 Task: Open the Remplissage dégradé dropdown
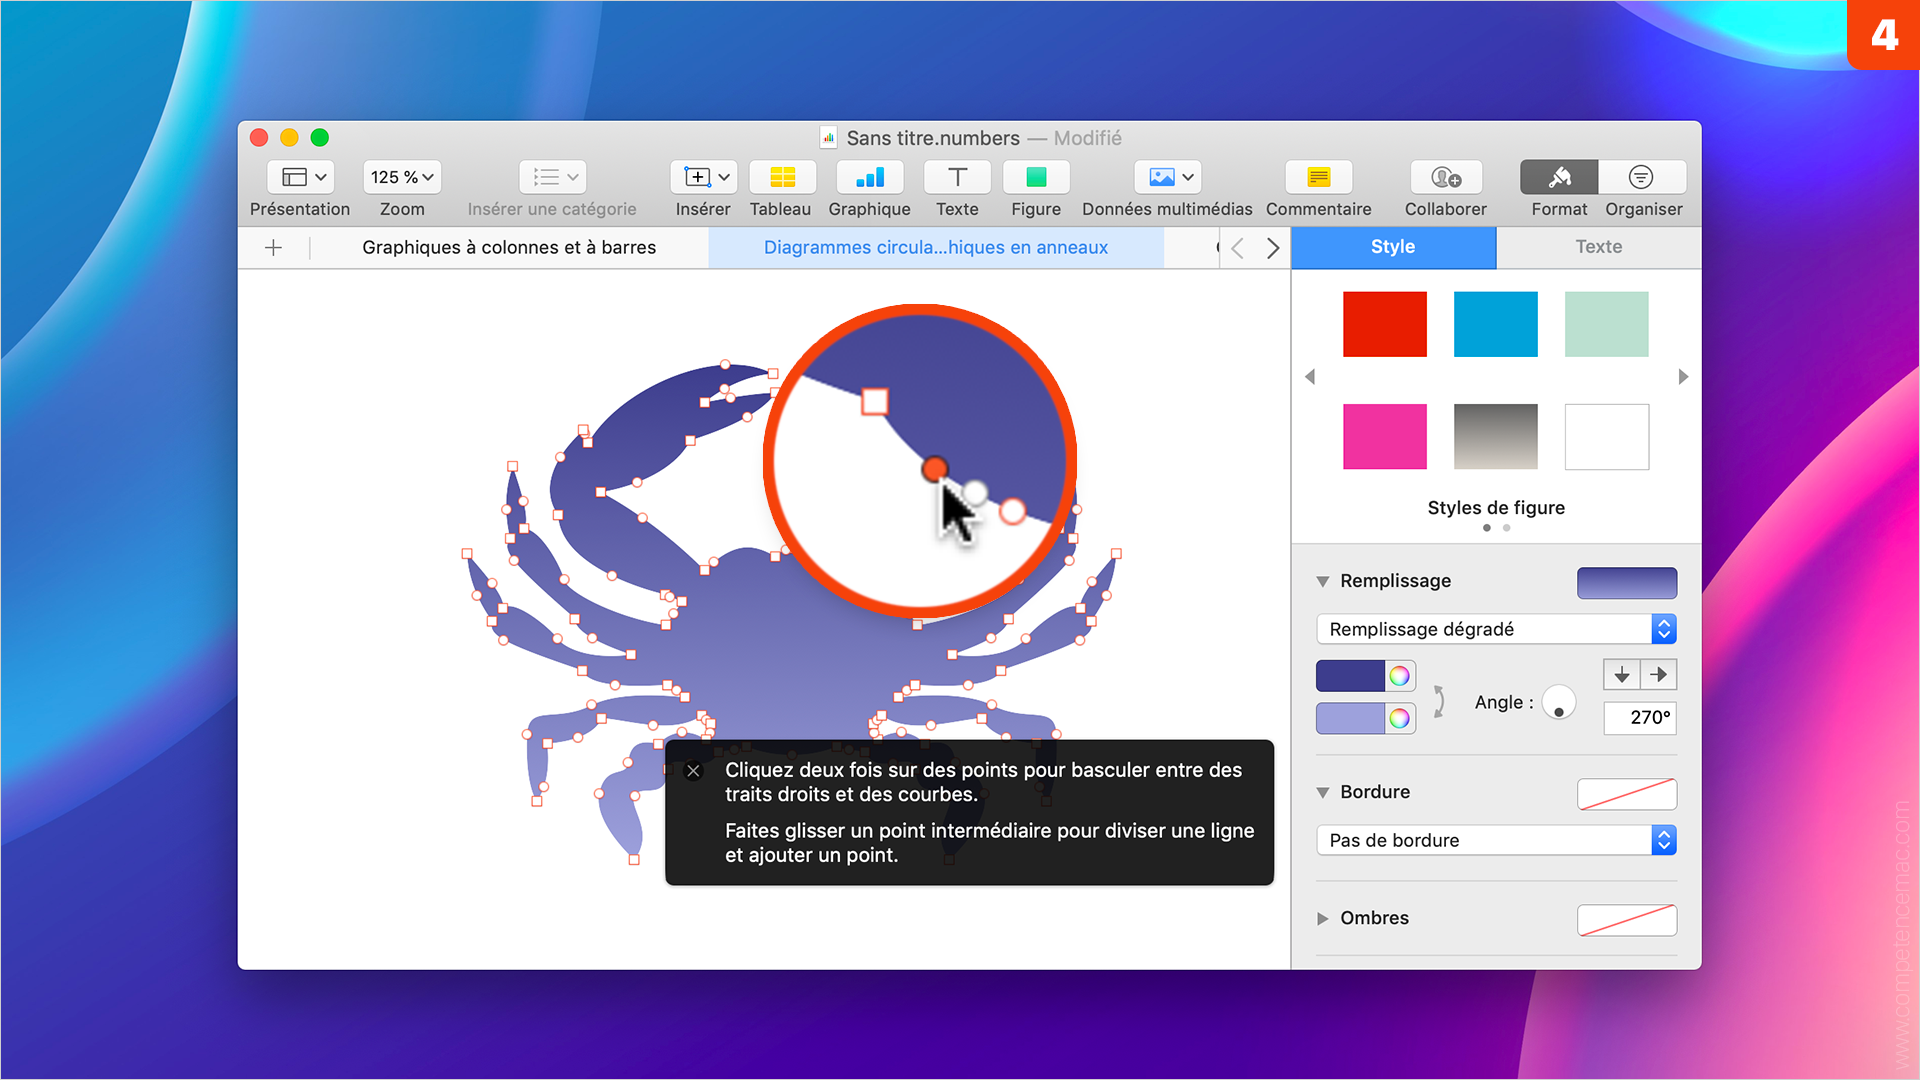1497,628
